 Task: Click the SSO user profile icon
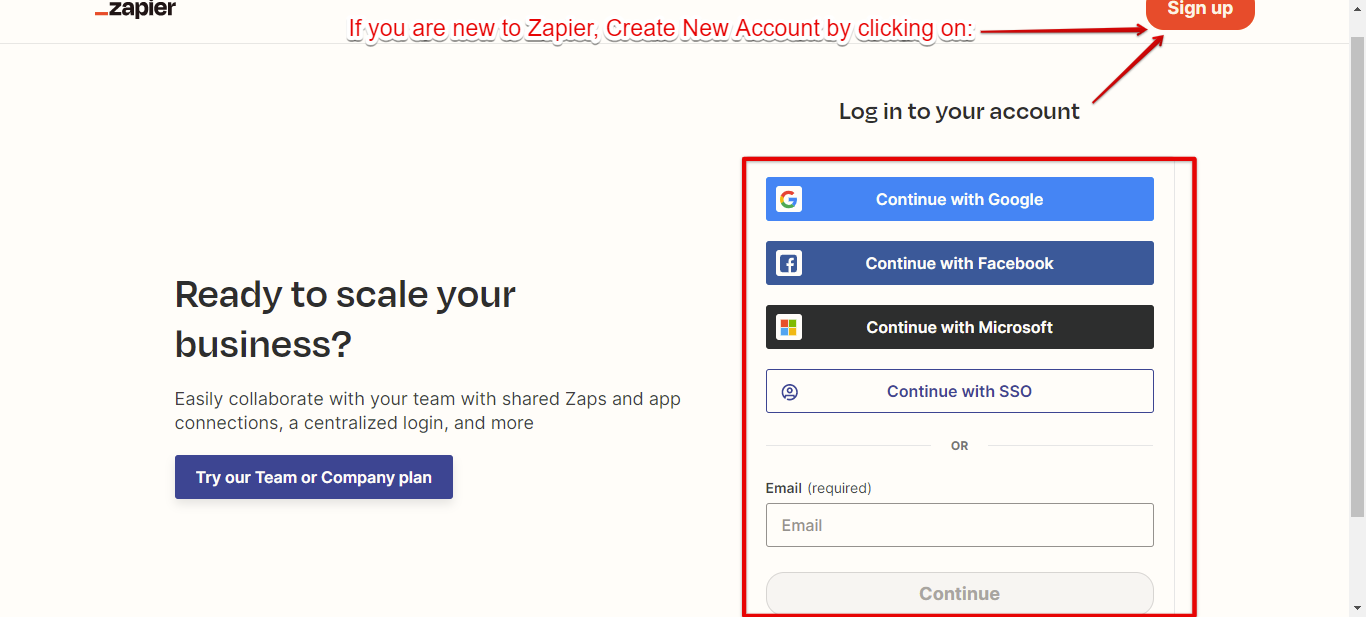click(790, 391)
